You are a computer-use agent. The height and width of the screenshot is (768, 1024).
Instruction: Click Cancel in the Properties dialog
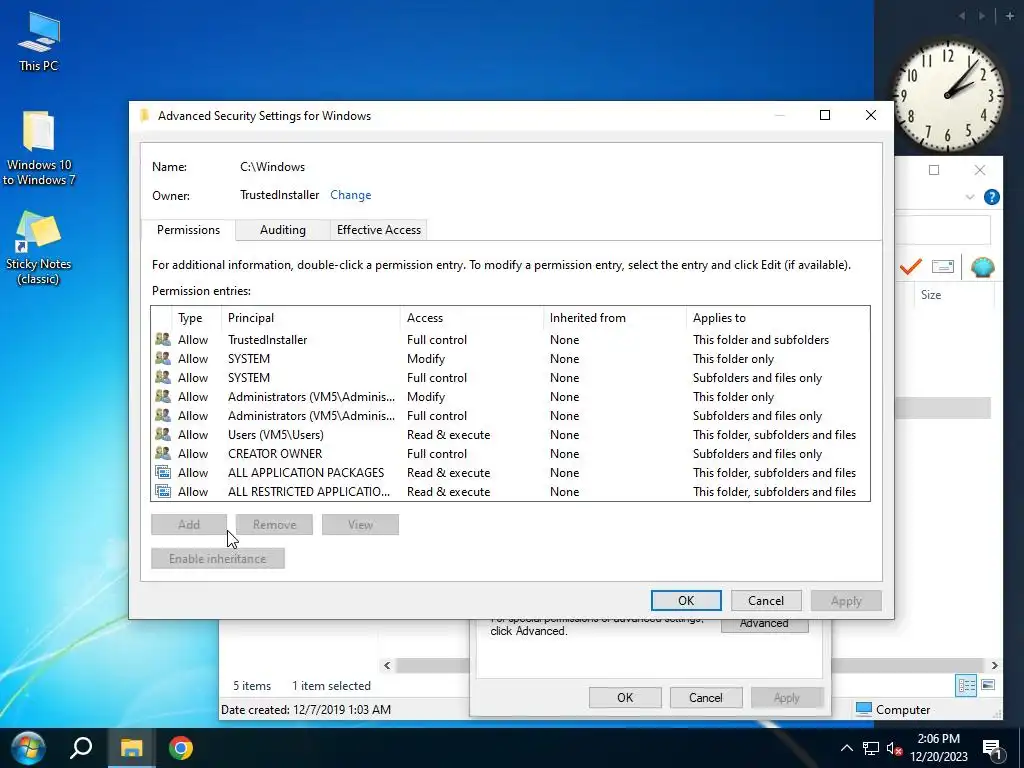705,697
